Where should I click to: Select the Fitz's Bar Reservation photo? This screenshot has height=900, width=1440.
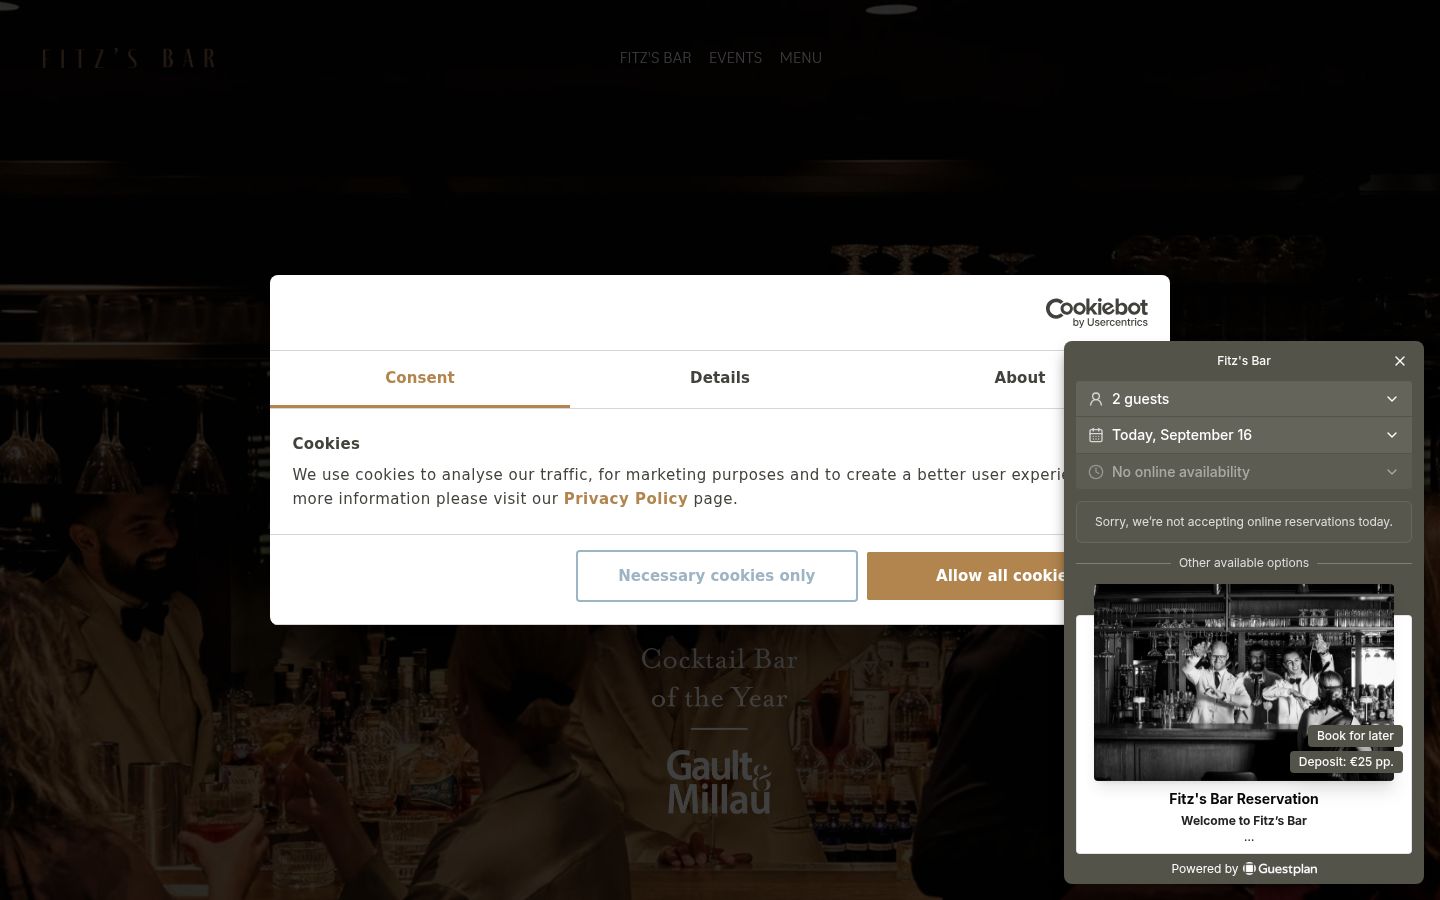(1244, 682)
